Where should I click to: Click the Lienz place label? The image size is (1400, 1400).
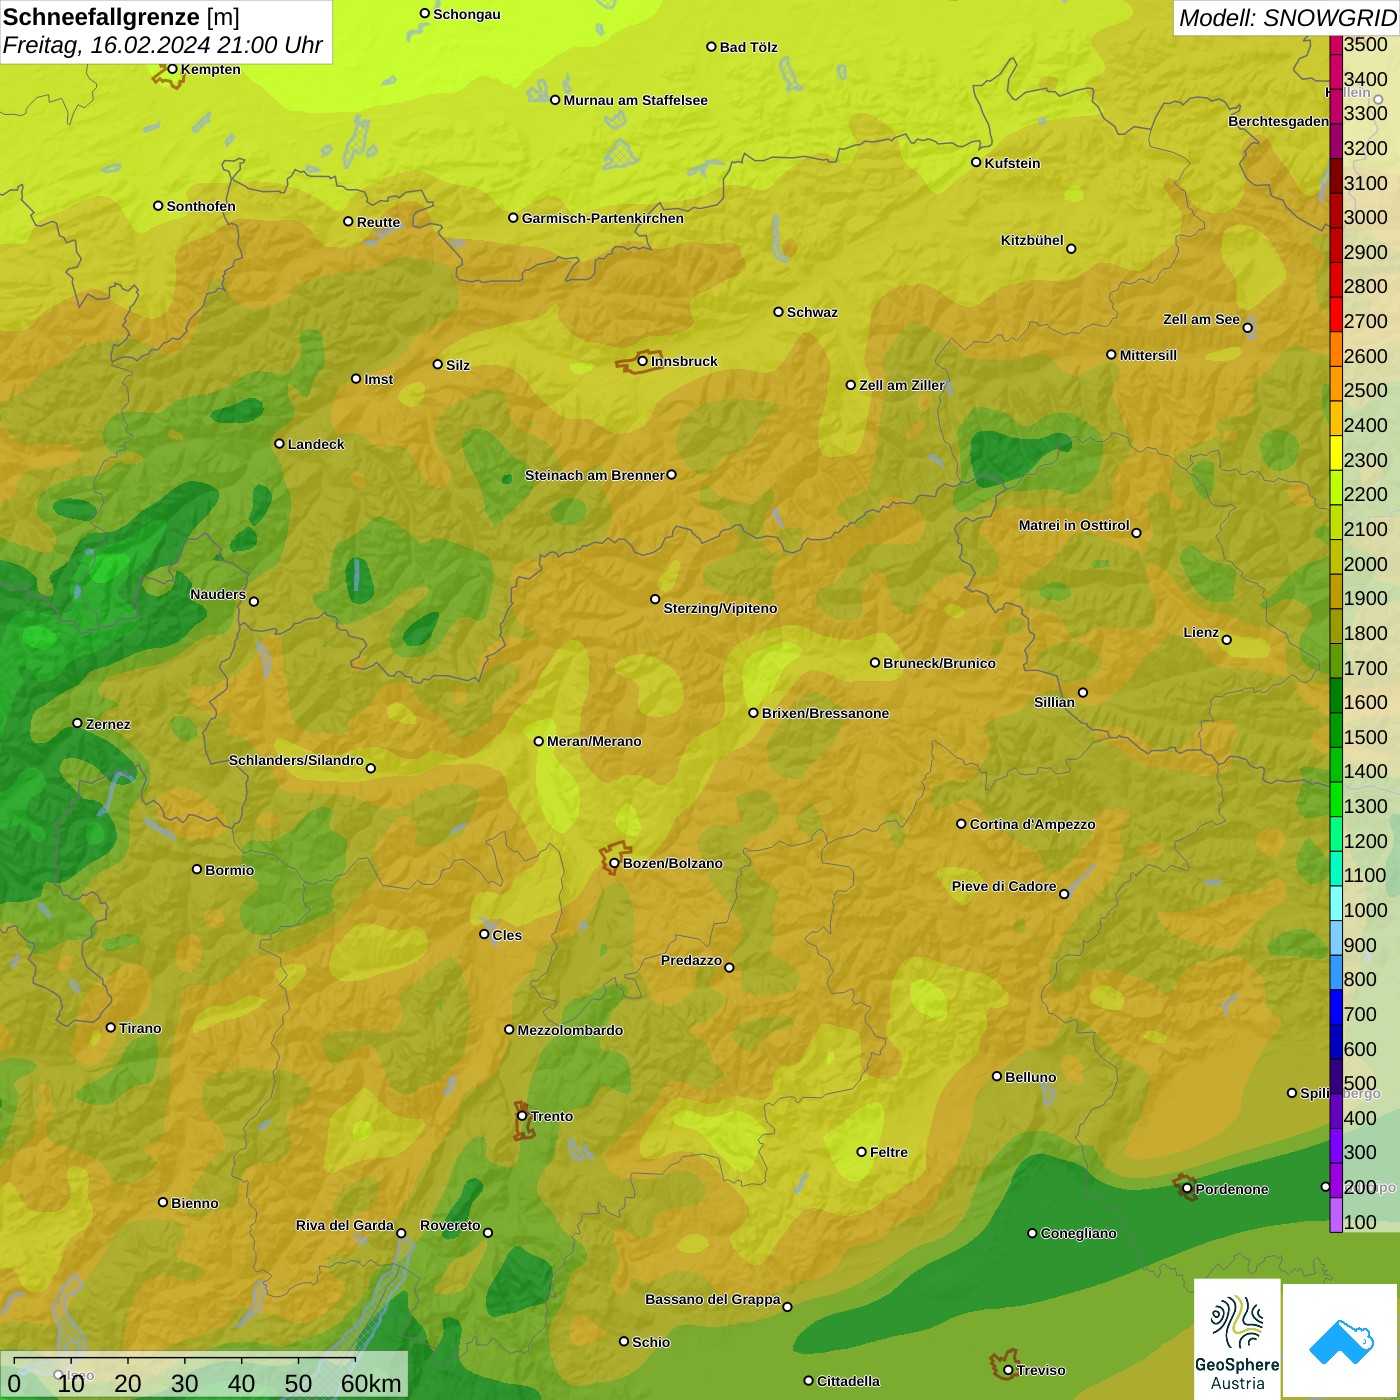1201,632
